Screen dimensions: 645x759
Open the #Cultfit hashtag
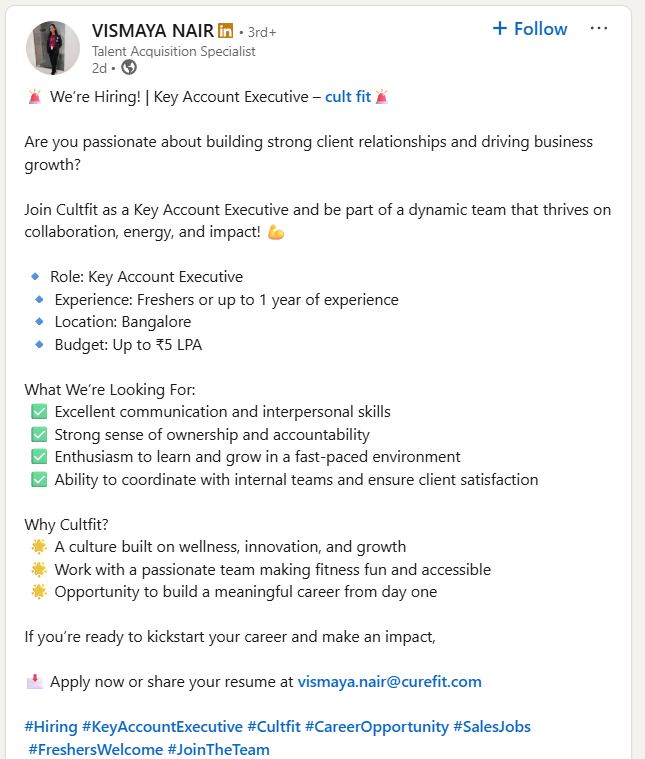click(273, 727)
